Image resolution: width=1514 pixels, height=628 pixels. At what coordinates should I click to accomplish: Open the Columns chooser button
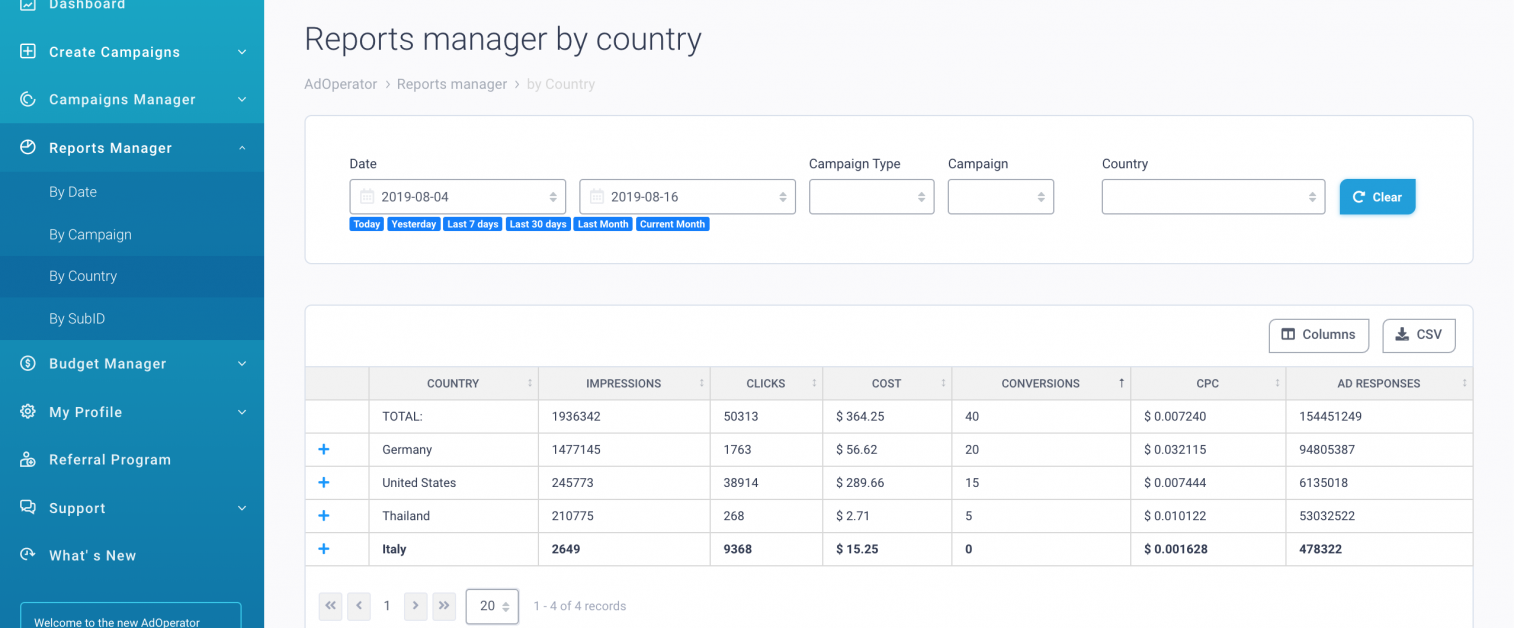1318,335
